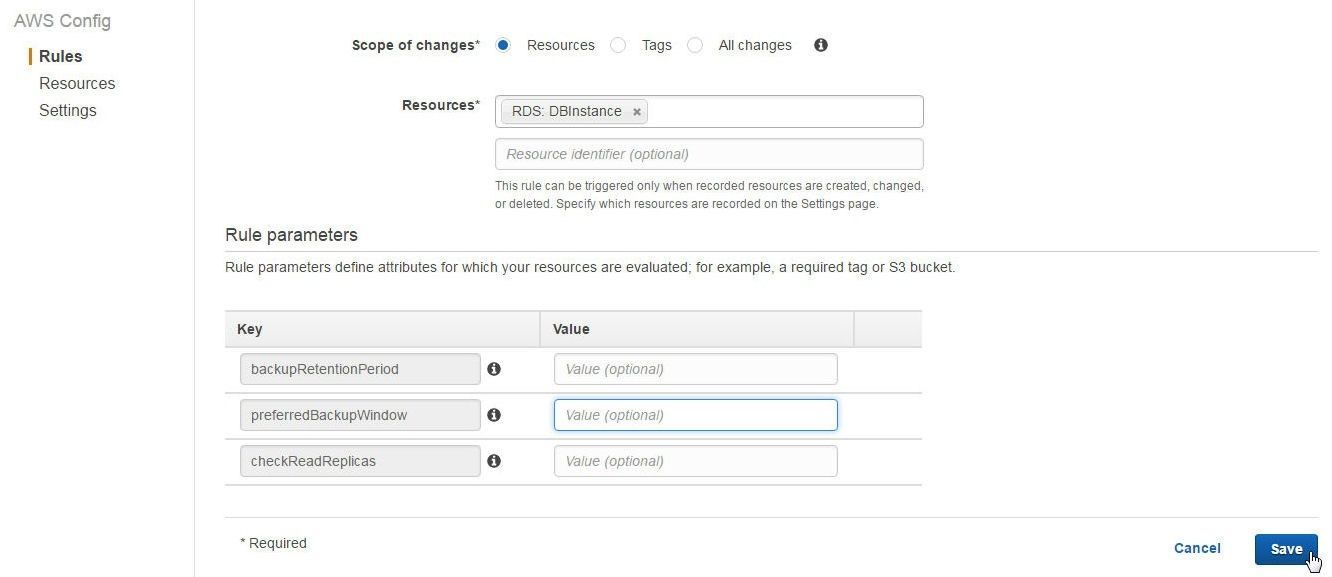
Task: Click the checkReadReplicas key field
Action: coord(360,461)
